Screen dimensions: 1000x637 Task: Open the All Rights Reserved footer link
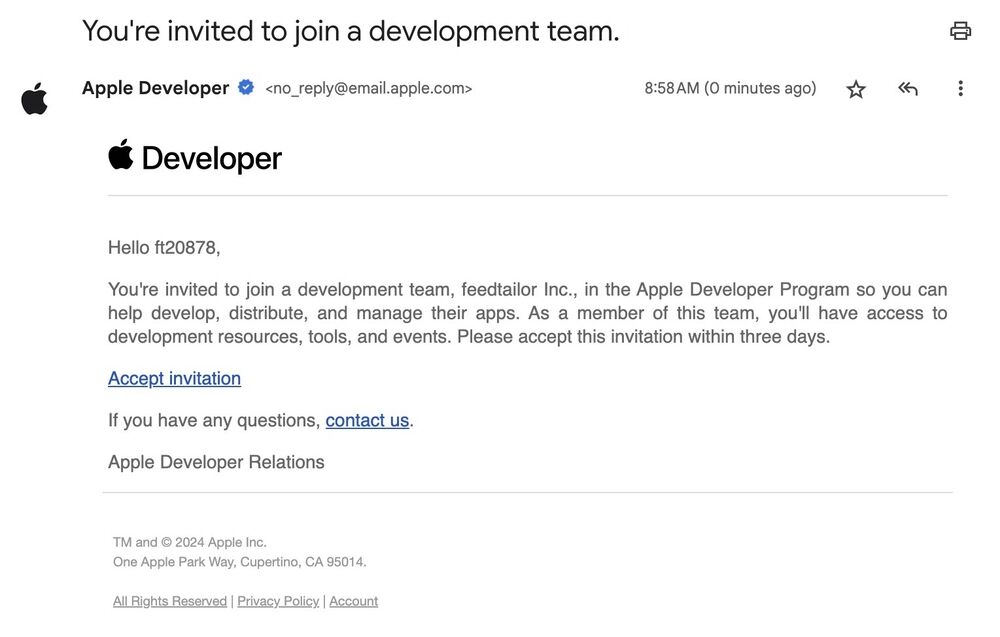(170, 601)
